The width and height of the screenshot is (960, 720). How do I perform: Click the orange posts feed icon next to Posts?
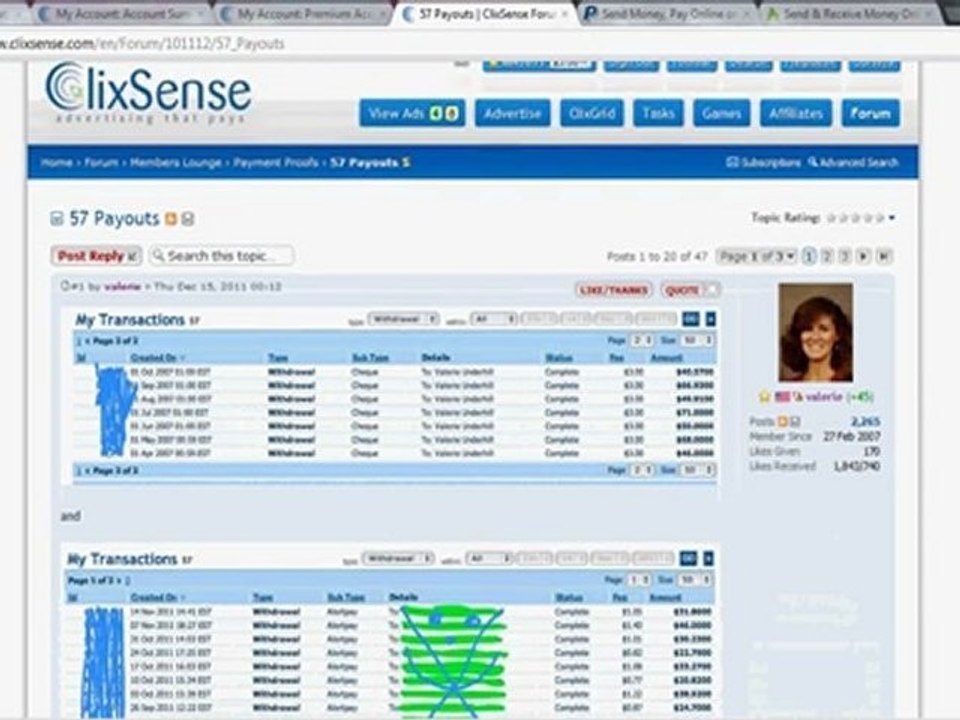point(782,421)
